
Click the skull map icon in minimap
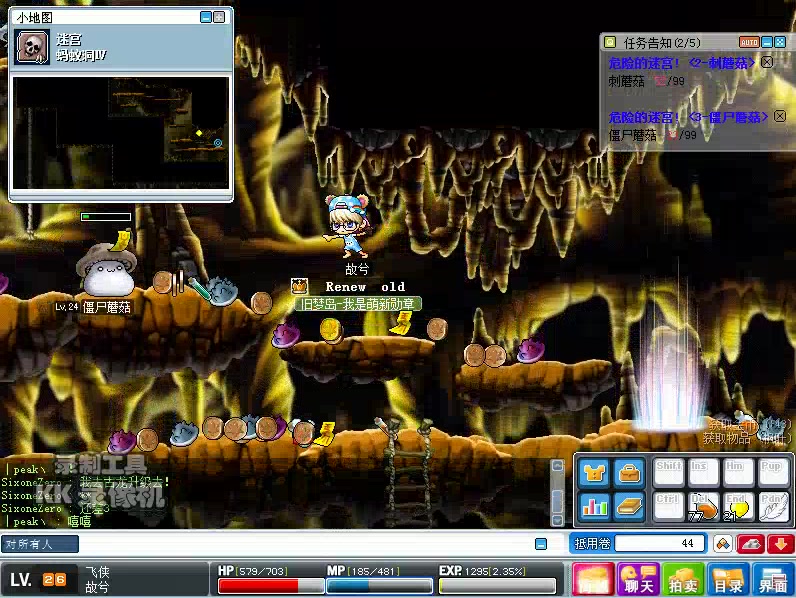(x=32, y=47)
